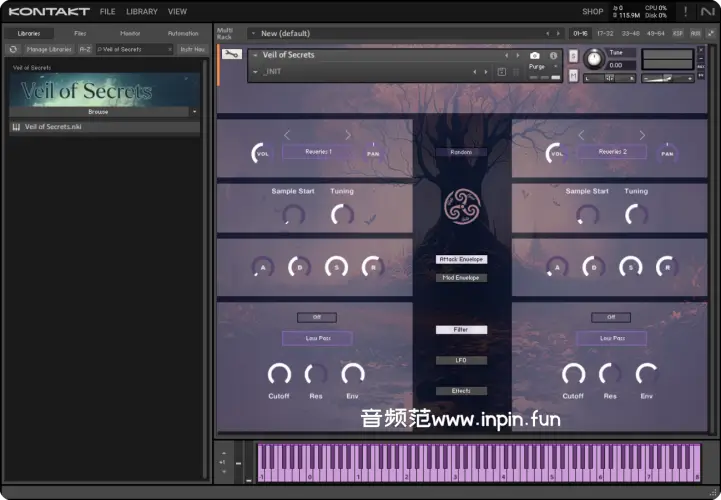Click the refresh libraries icon

[x=13, y=49]
